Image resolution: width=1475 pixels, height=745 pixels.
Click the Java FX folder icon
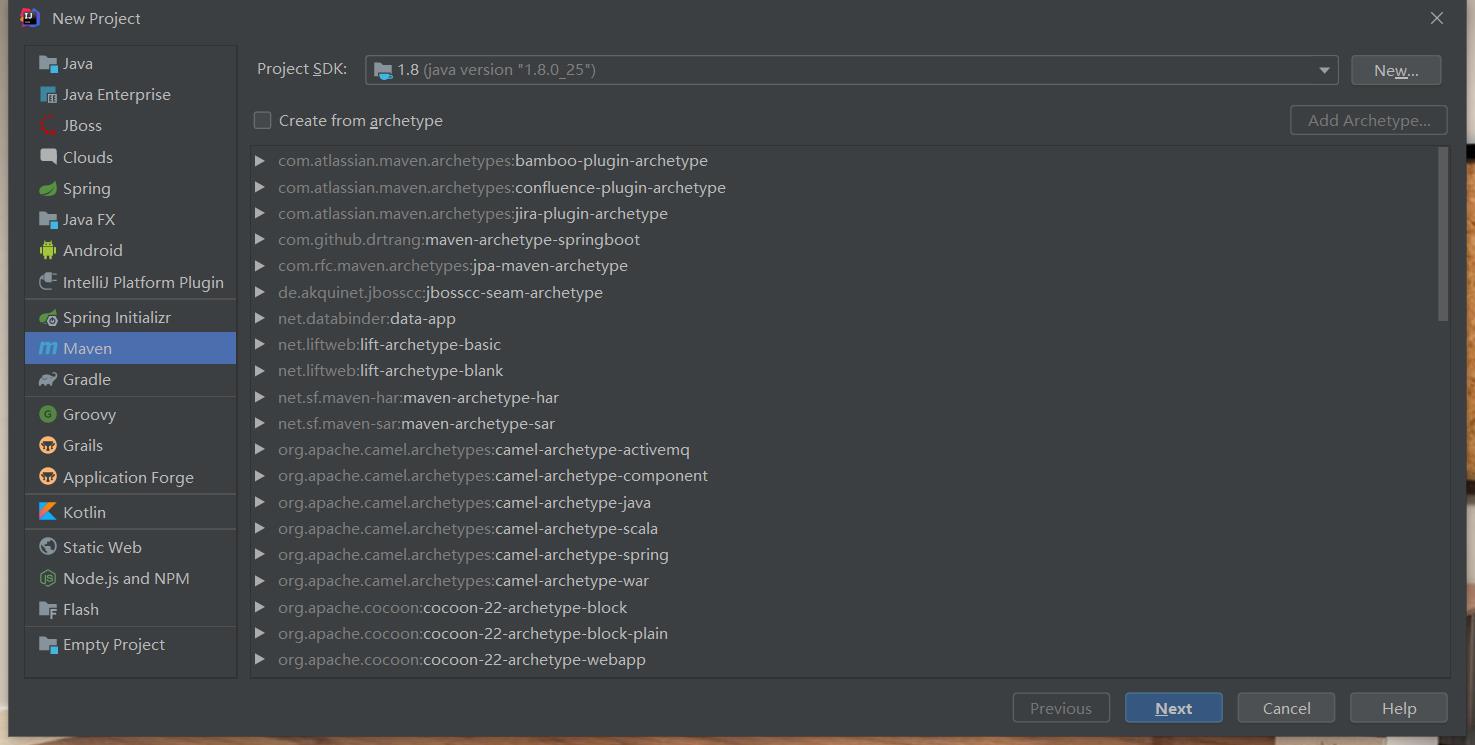48,220
